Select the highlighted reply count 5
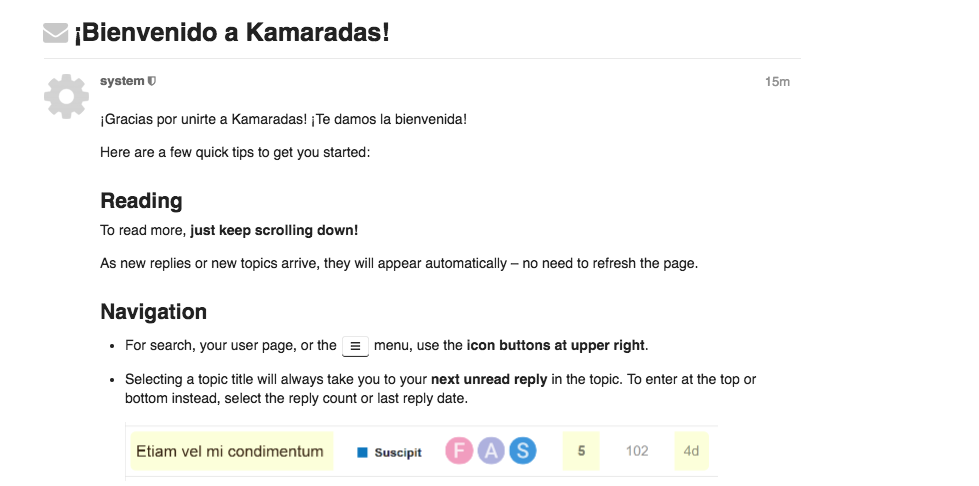This screenshot has height=486, width=979. 581,451
